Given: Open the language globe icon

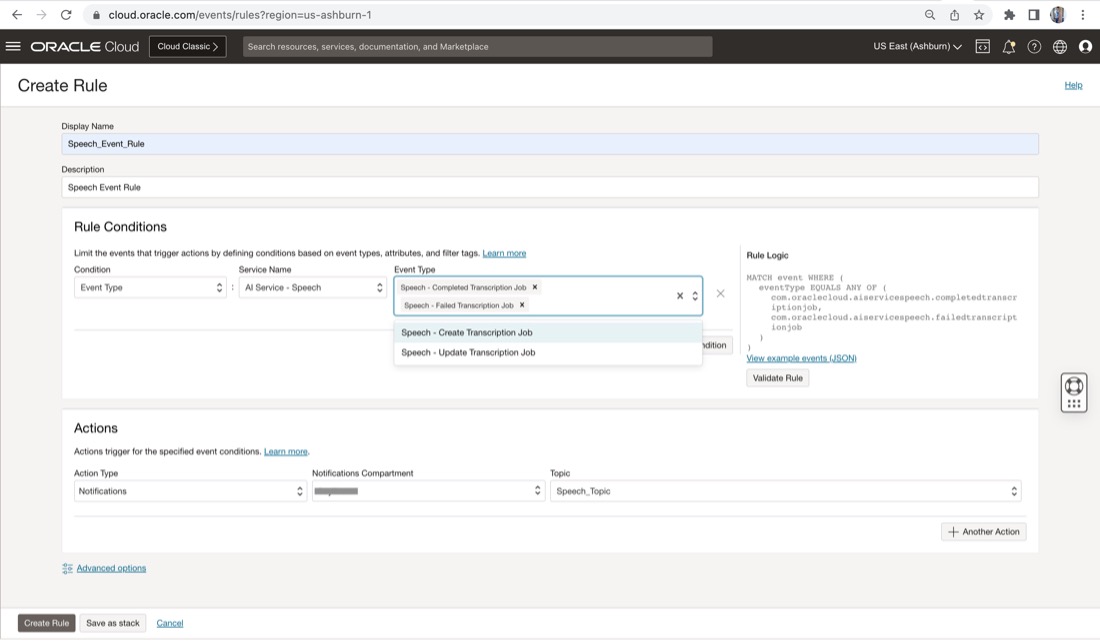Looking at the screenshot, I should 1060,46.
